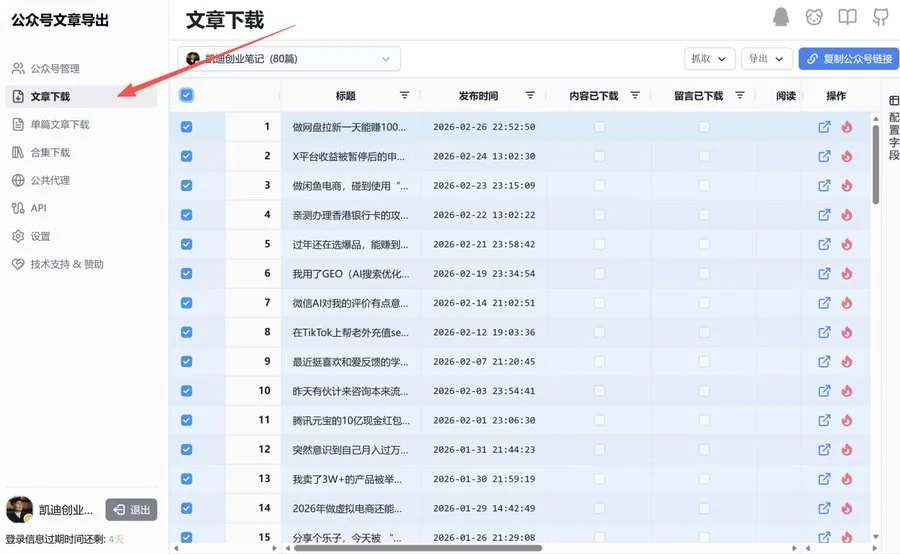Click the horizontal table scrollbar

(x=418, y=548)
